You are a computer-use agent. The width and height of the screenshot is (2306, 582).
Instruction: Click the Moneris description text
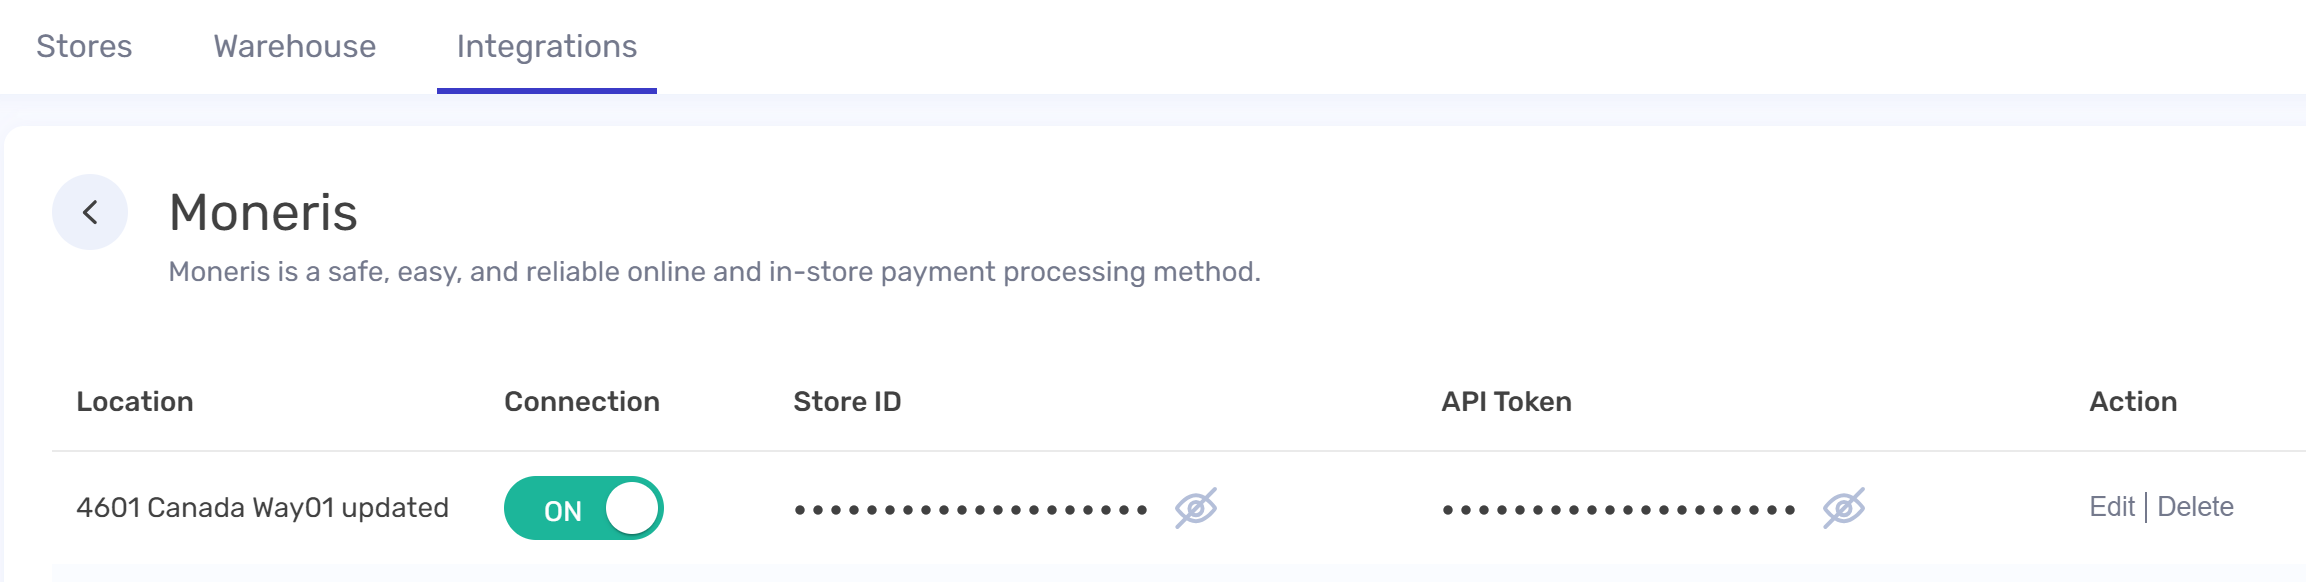pyautogui.click(x=714, y=272)
